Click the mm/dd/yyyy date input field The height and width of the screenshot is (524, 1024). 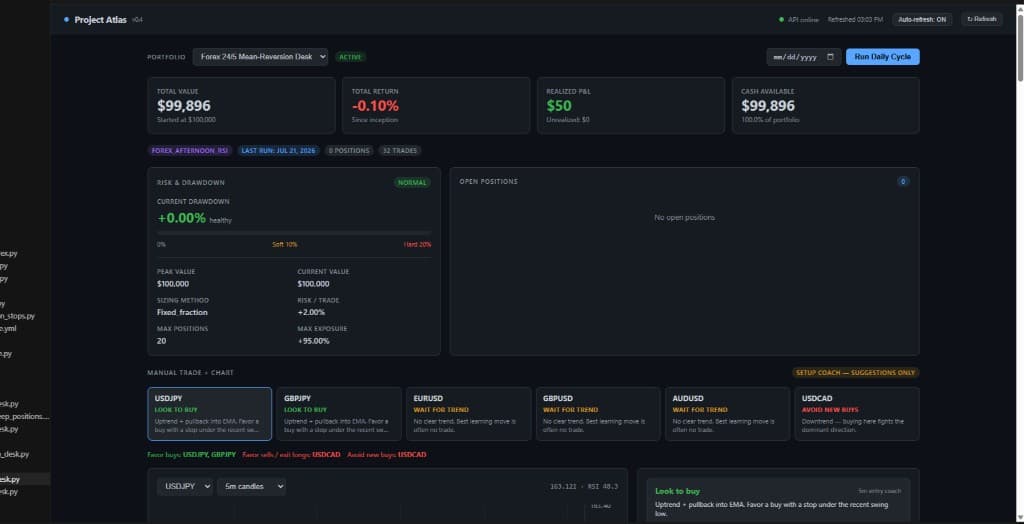point(804,57)
